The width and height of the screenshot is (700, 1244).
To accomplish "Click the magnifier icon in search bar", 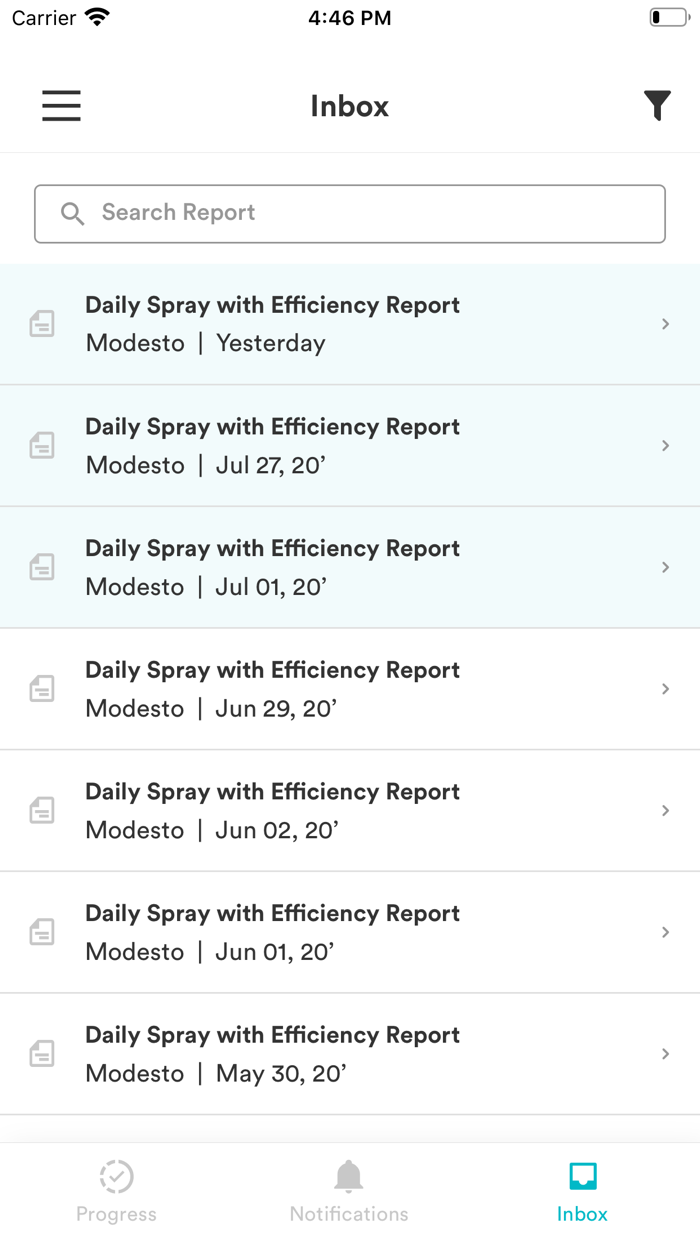I will 73,213.
